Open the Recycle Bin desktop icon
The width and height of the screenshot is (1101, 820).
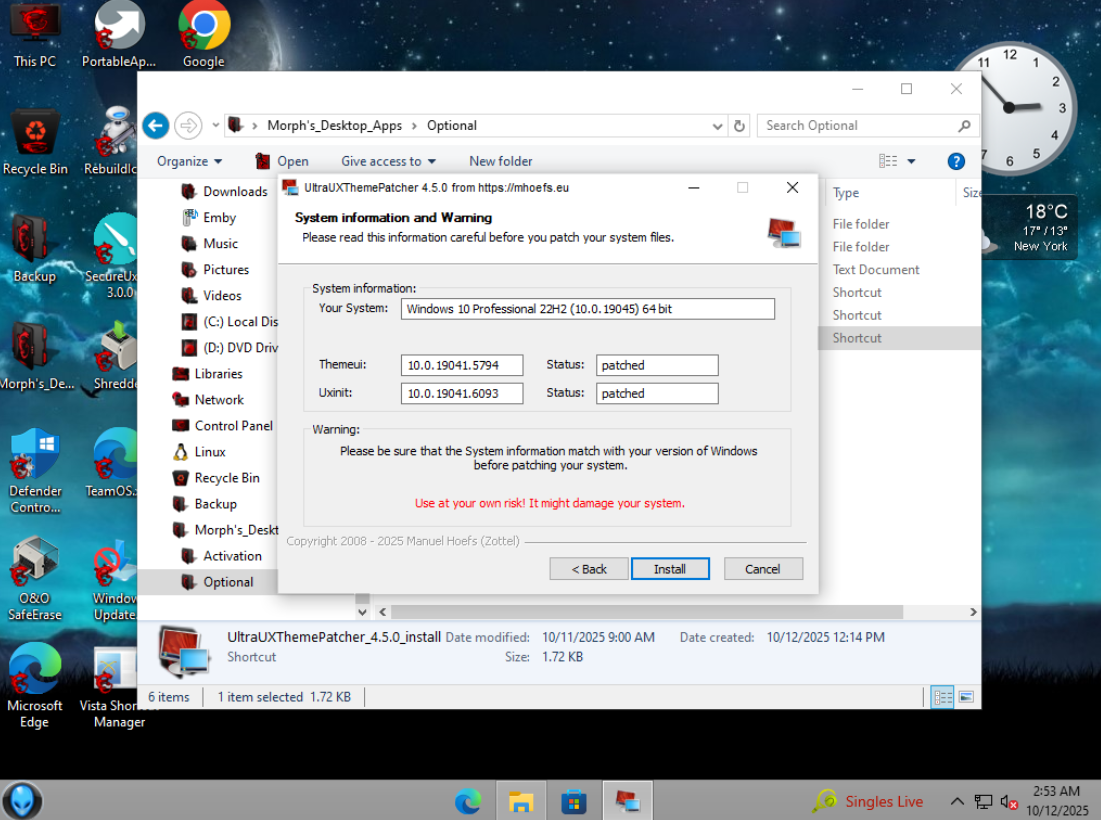(35, 143)
